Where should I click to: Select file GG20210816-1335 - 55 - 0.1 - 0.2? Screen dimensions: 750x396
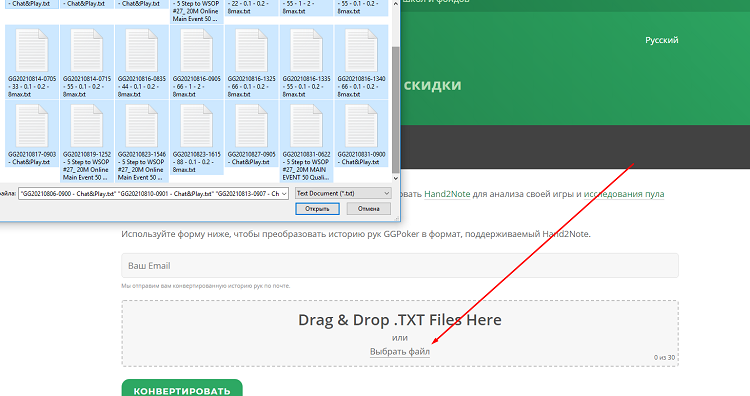click(307, 62)
